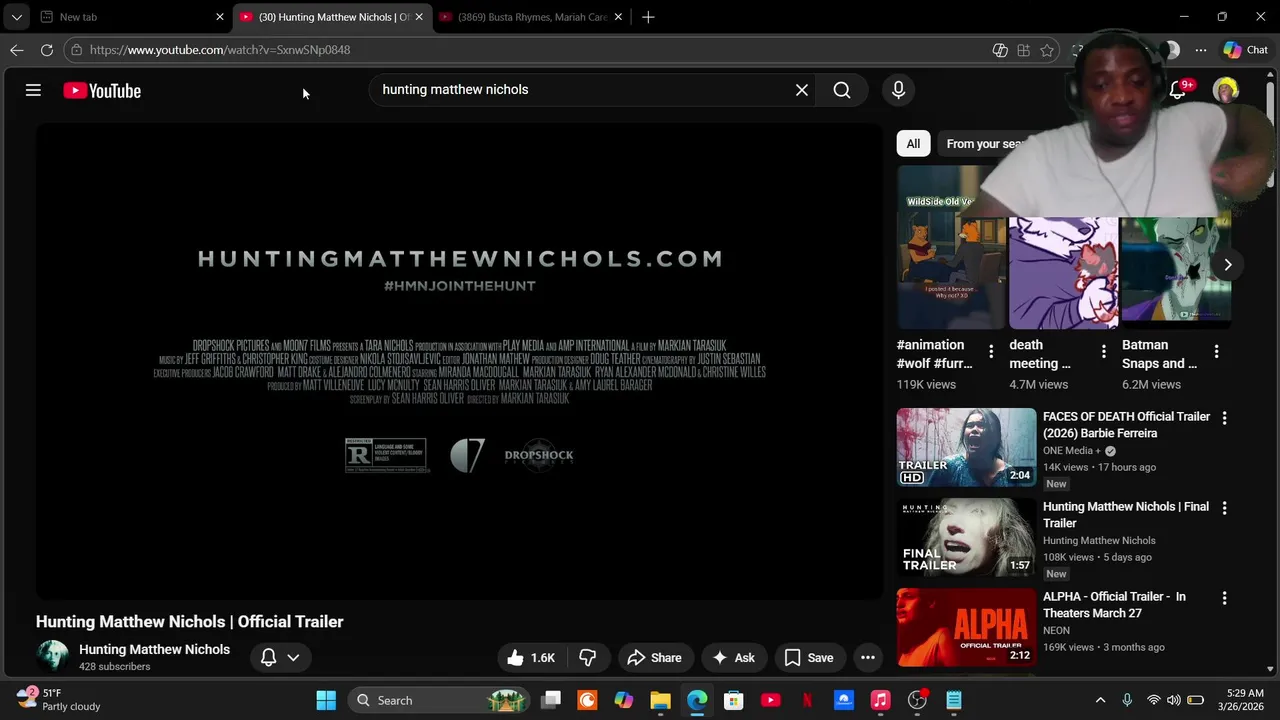Expand subscription notification options chevron
Image resolution: width=1280 pixels, height=720 pixels.
coord(293,657)
